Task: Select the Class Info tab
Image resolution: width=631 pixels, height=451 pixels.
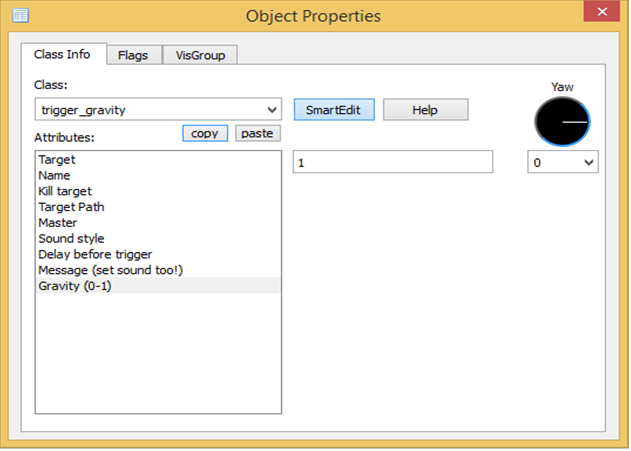Action: (x=62, y=54)
